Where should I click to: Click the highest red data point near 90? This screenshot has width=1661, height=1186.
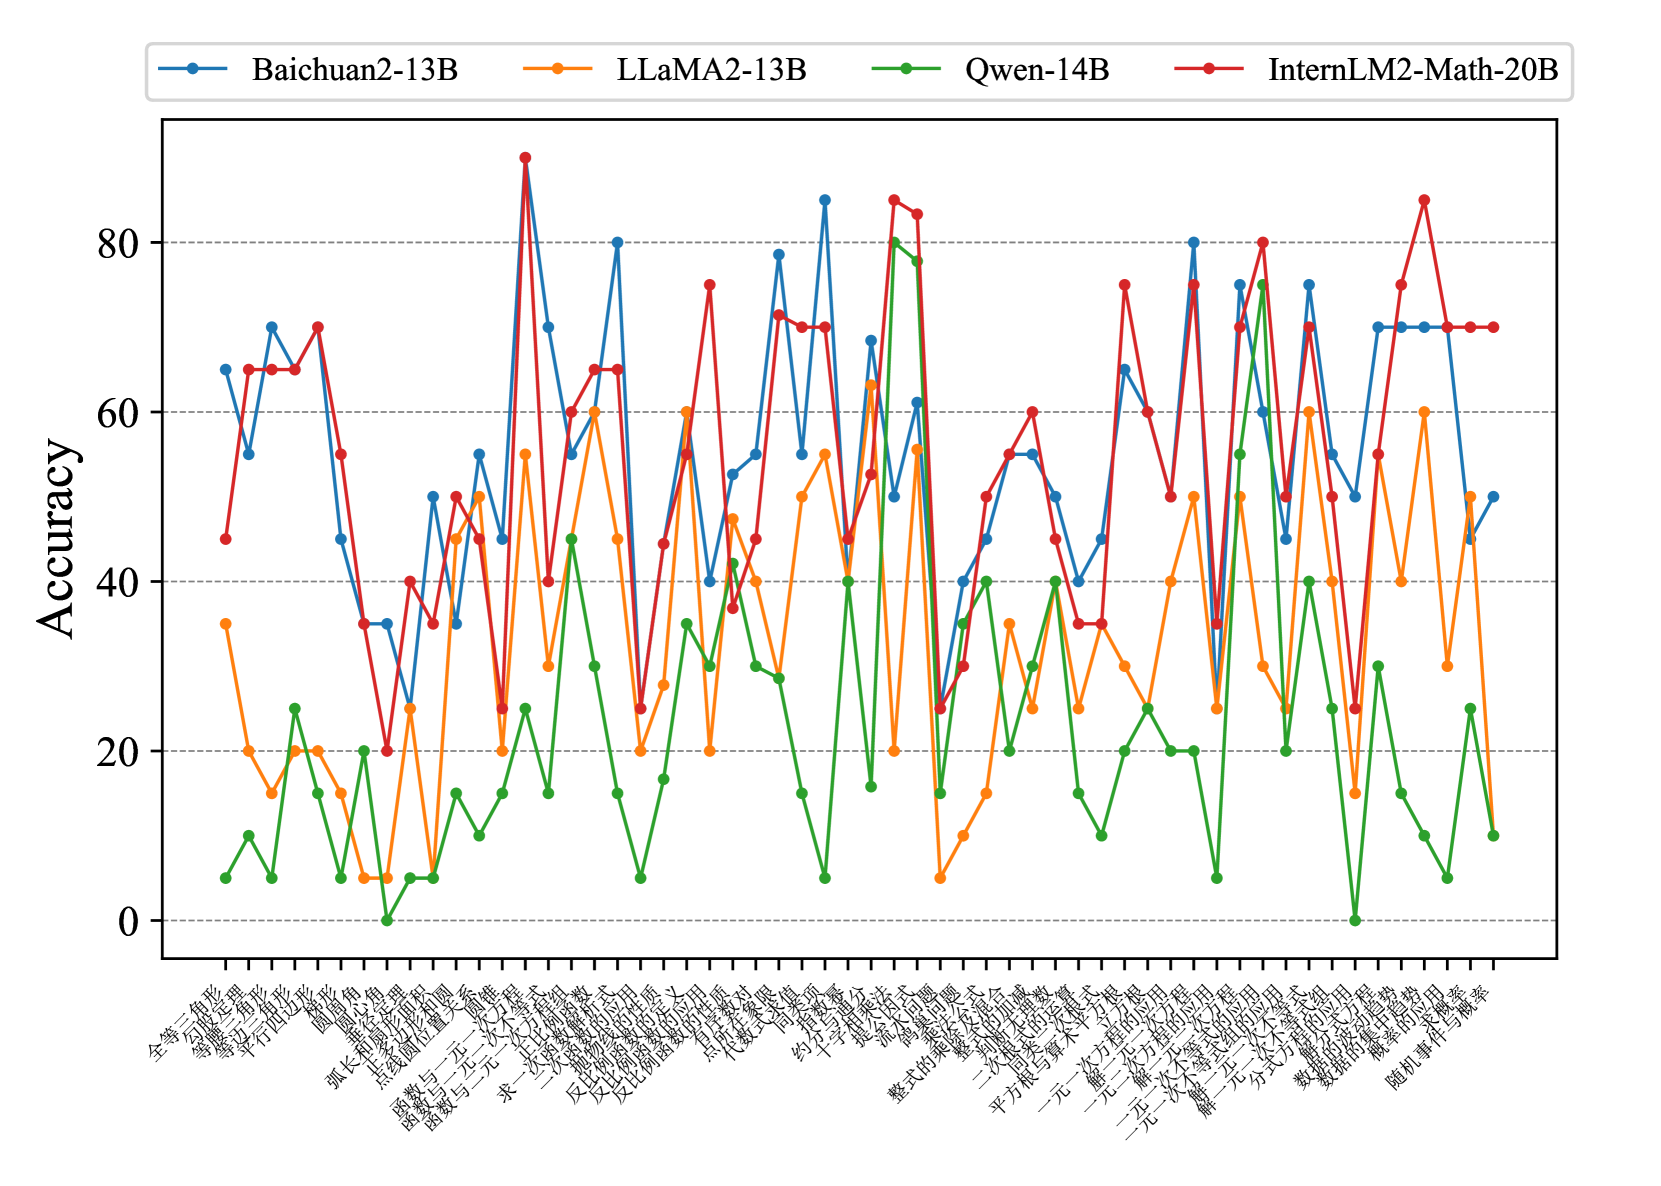click(x=525, y=158)
